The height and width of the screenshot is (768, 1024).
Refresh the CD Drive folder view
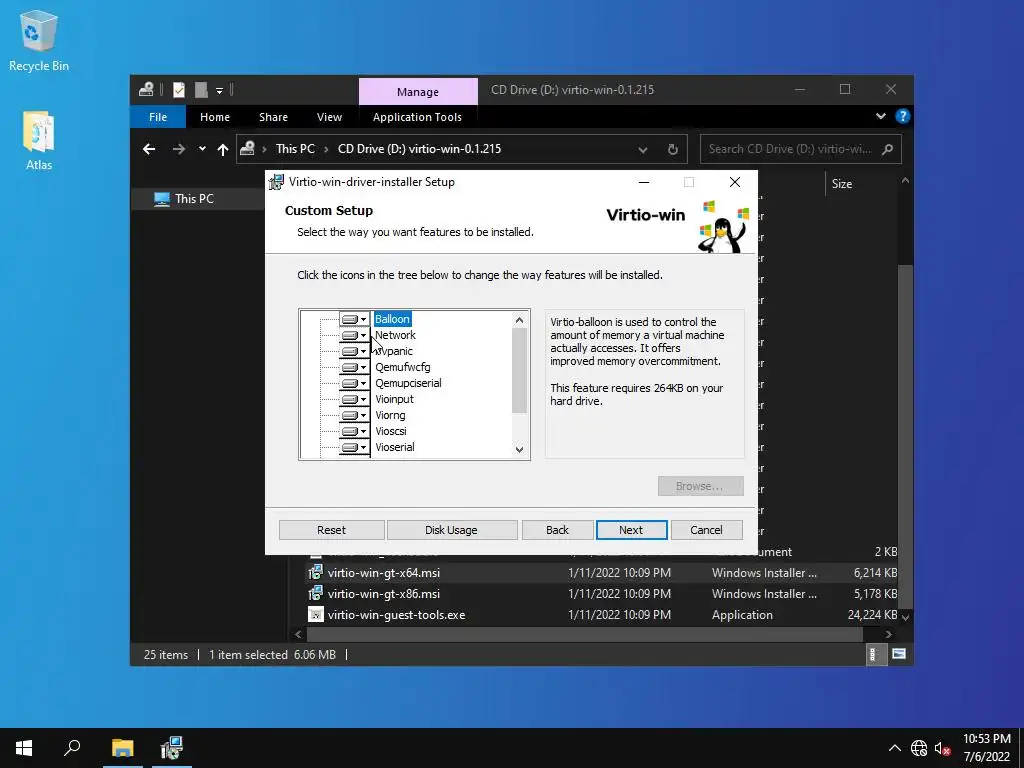click(x=673, y=150)
